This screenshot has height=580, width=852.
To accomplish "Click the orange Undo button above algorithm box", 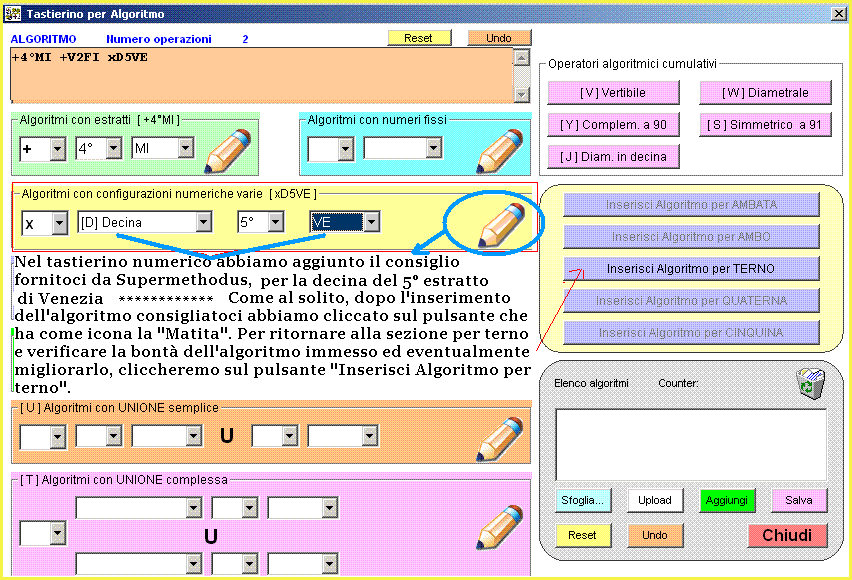I will click(499, 38).
